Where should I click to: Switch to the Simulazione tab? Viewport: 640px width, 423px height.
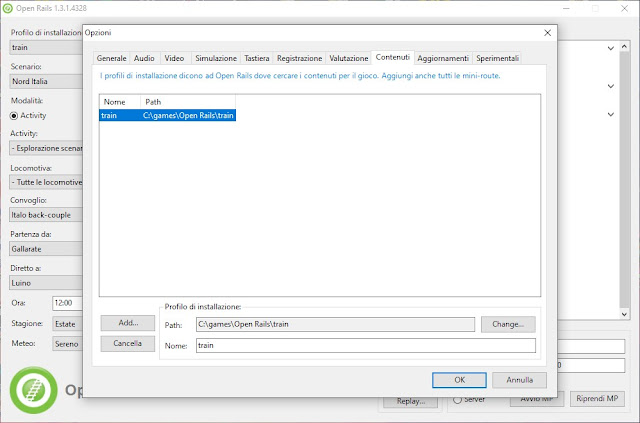pyautogui.click(x=216, y=58)
